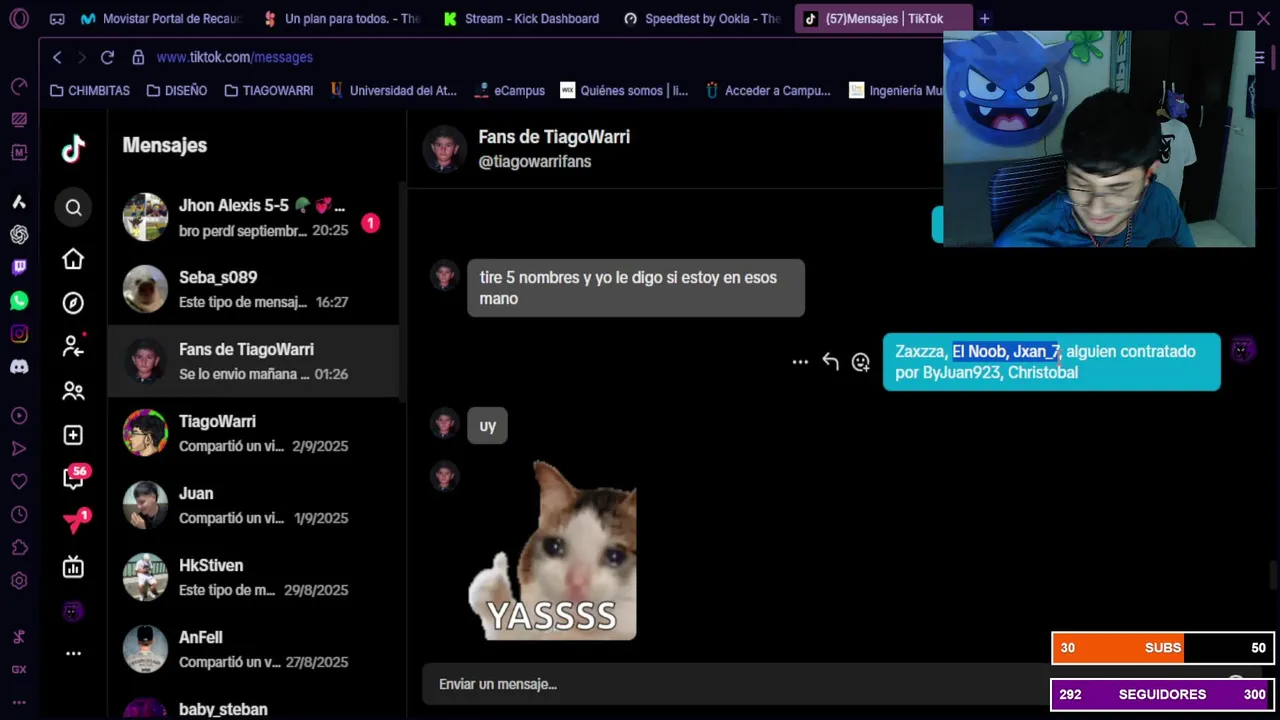1280x720 pixels.
Task: Go to TikTok Home feed
Action: pyautogui.click(x=73, y=259)
